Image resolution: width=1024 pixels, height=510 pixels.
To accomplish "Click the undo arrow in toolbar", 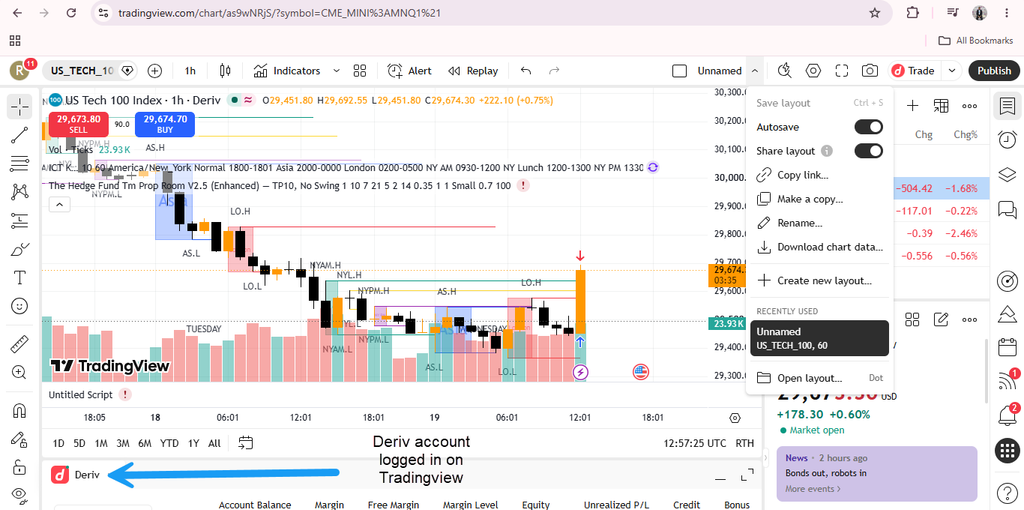I will (x=526, y=71).
